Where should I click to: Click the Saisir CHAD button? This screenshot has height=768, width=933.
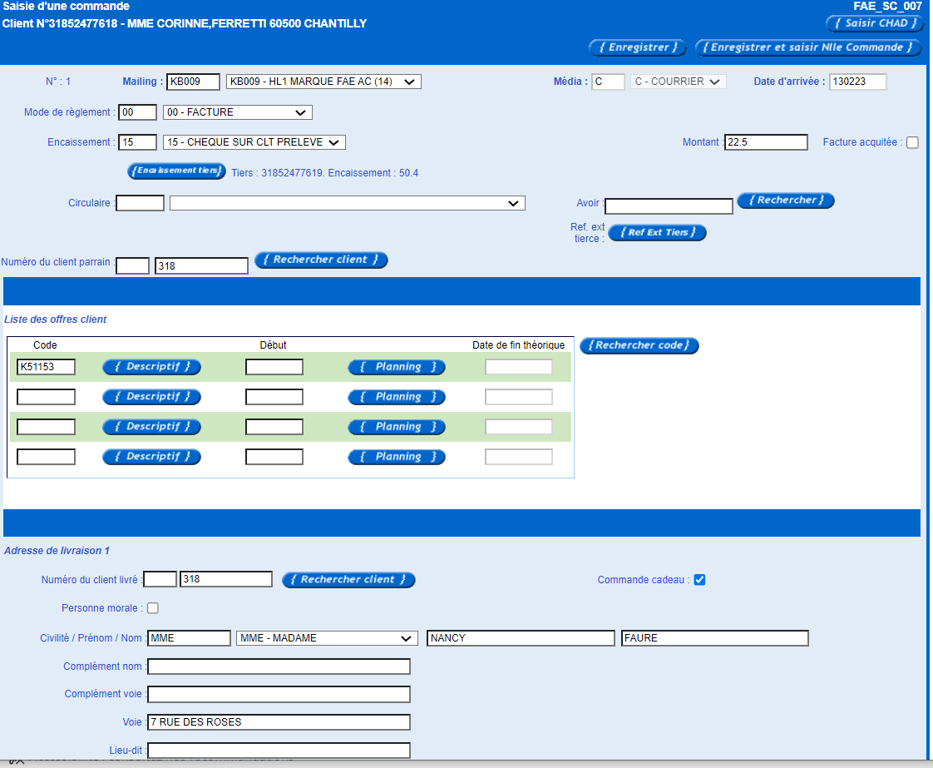tap(874, 23)
